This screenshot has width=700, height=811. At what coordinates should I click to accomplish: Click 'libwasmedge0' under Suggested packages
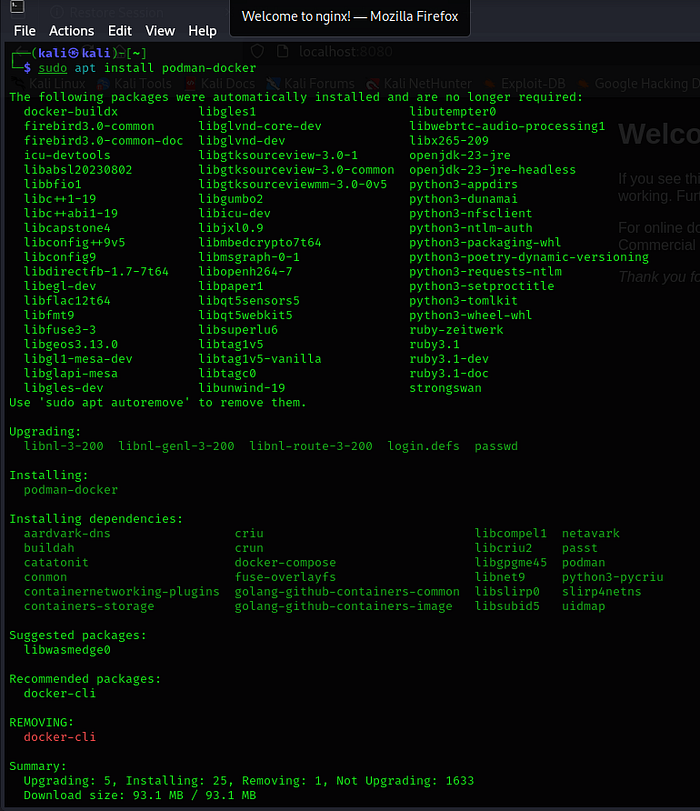(x=67, y=650)
